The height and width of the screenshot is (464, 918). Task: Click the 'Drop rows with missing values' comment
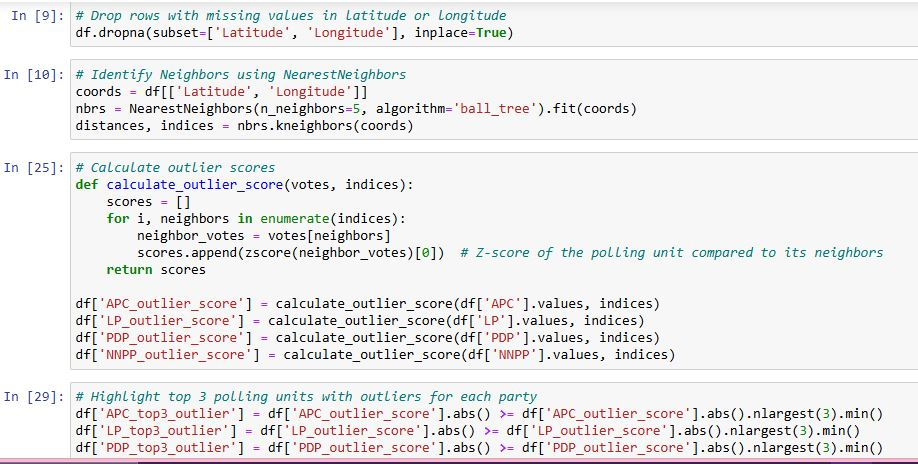tap(291, 15)
